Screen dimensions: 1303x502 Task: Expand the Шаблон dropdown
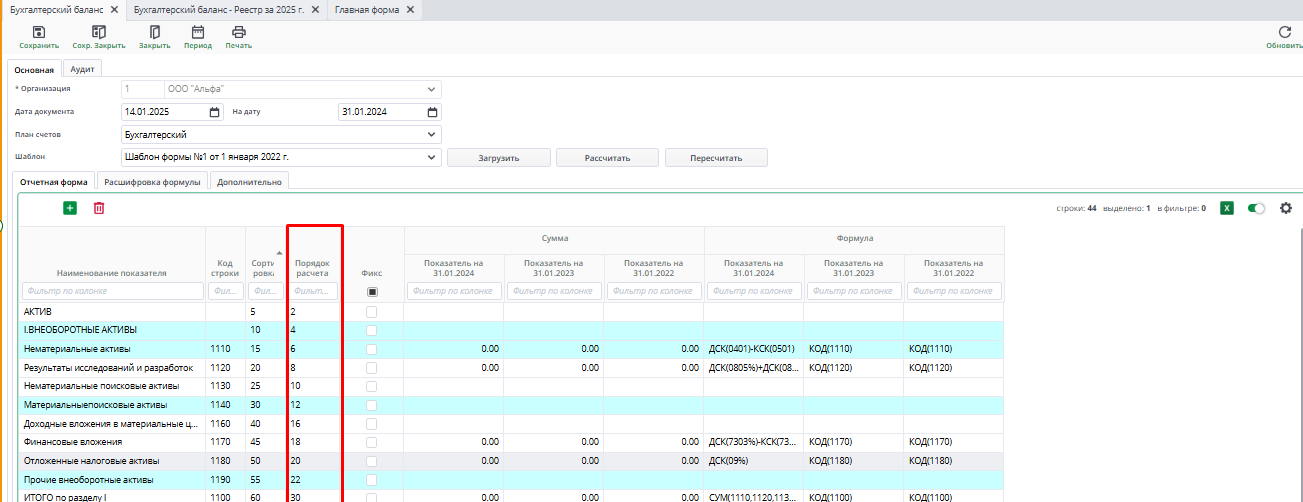(x=432, y=157)
